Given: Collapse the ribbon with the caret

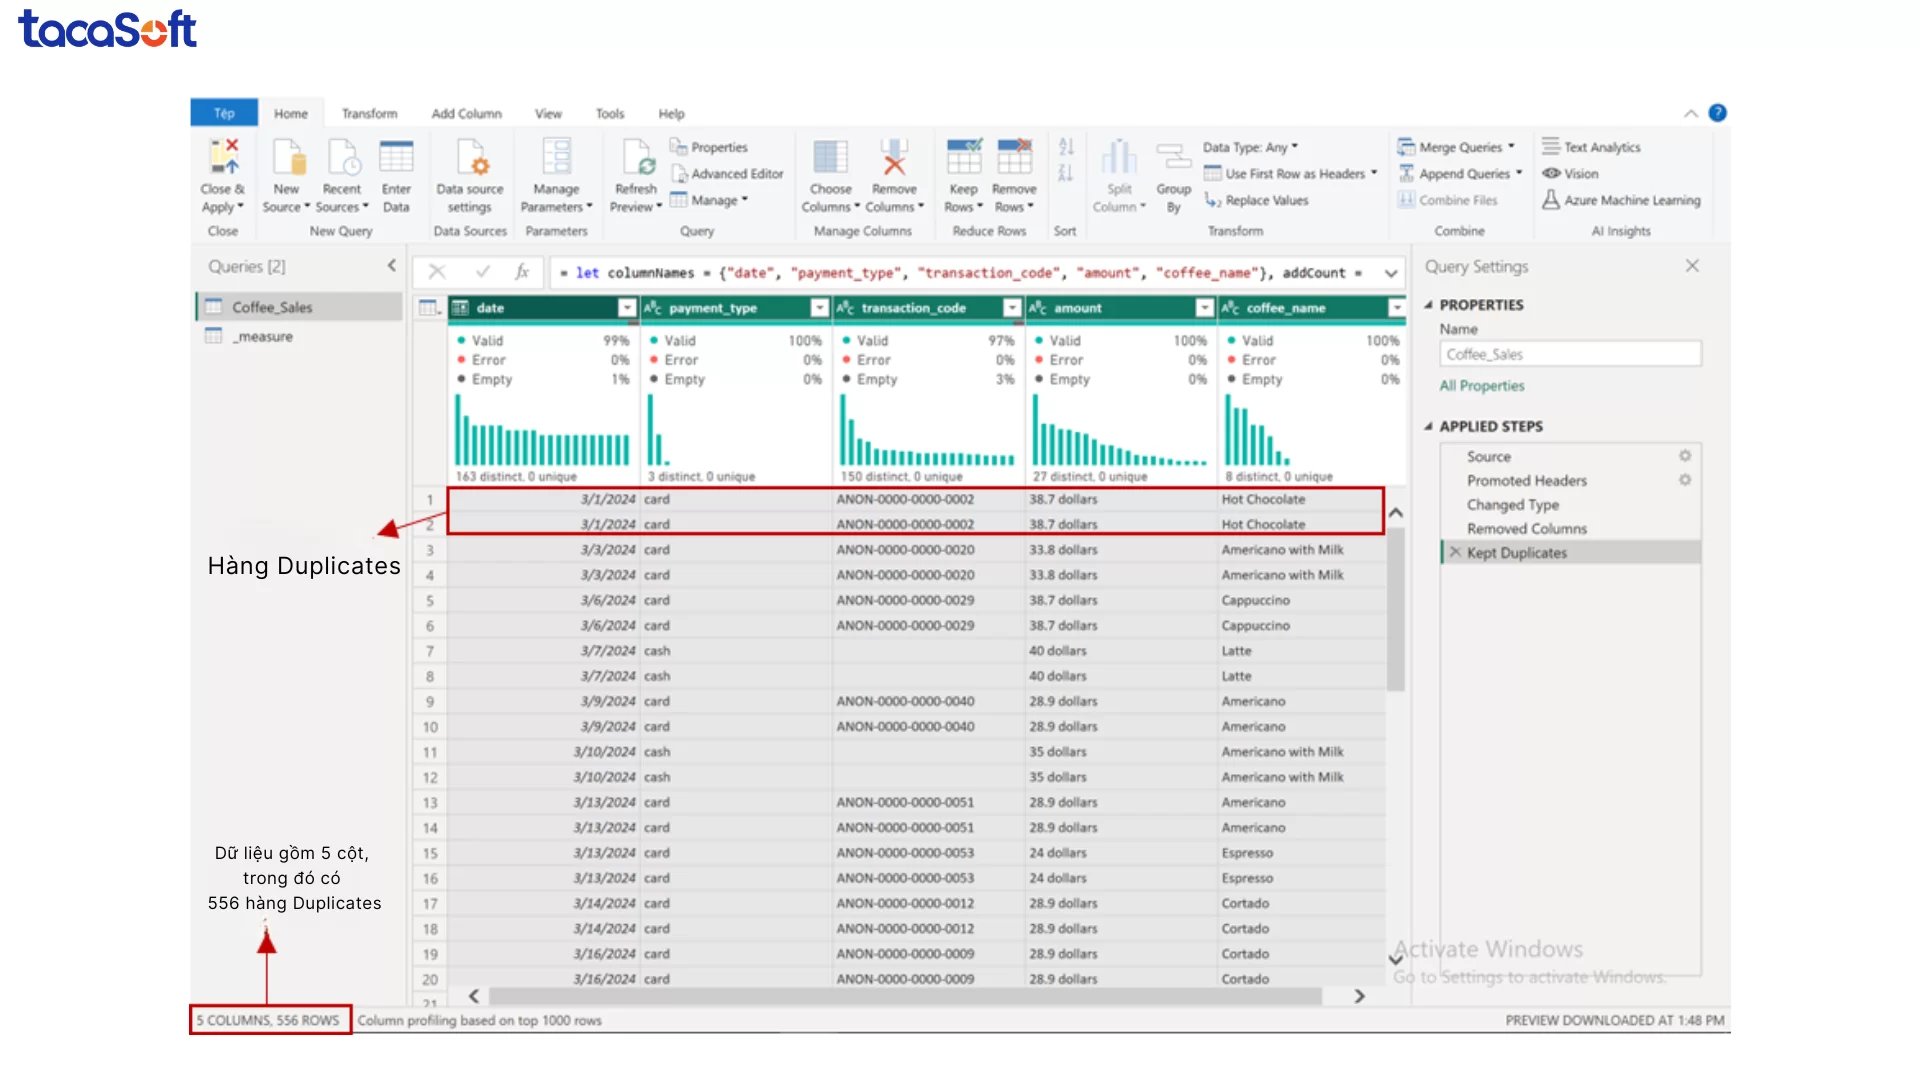Looking at the screenshot, I should coord(1691,114).
